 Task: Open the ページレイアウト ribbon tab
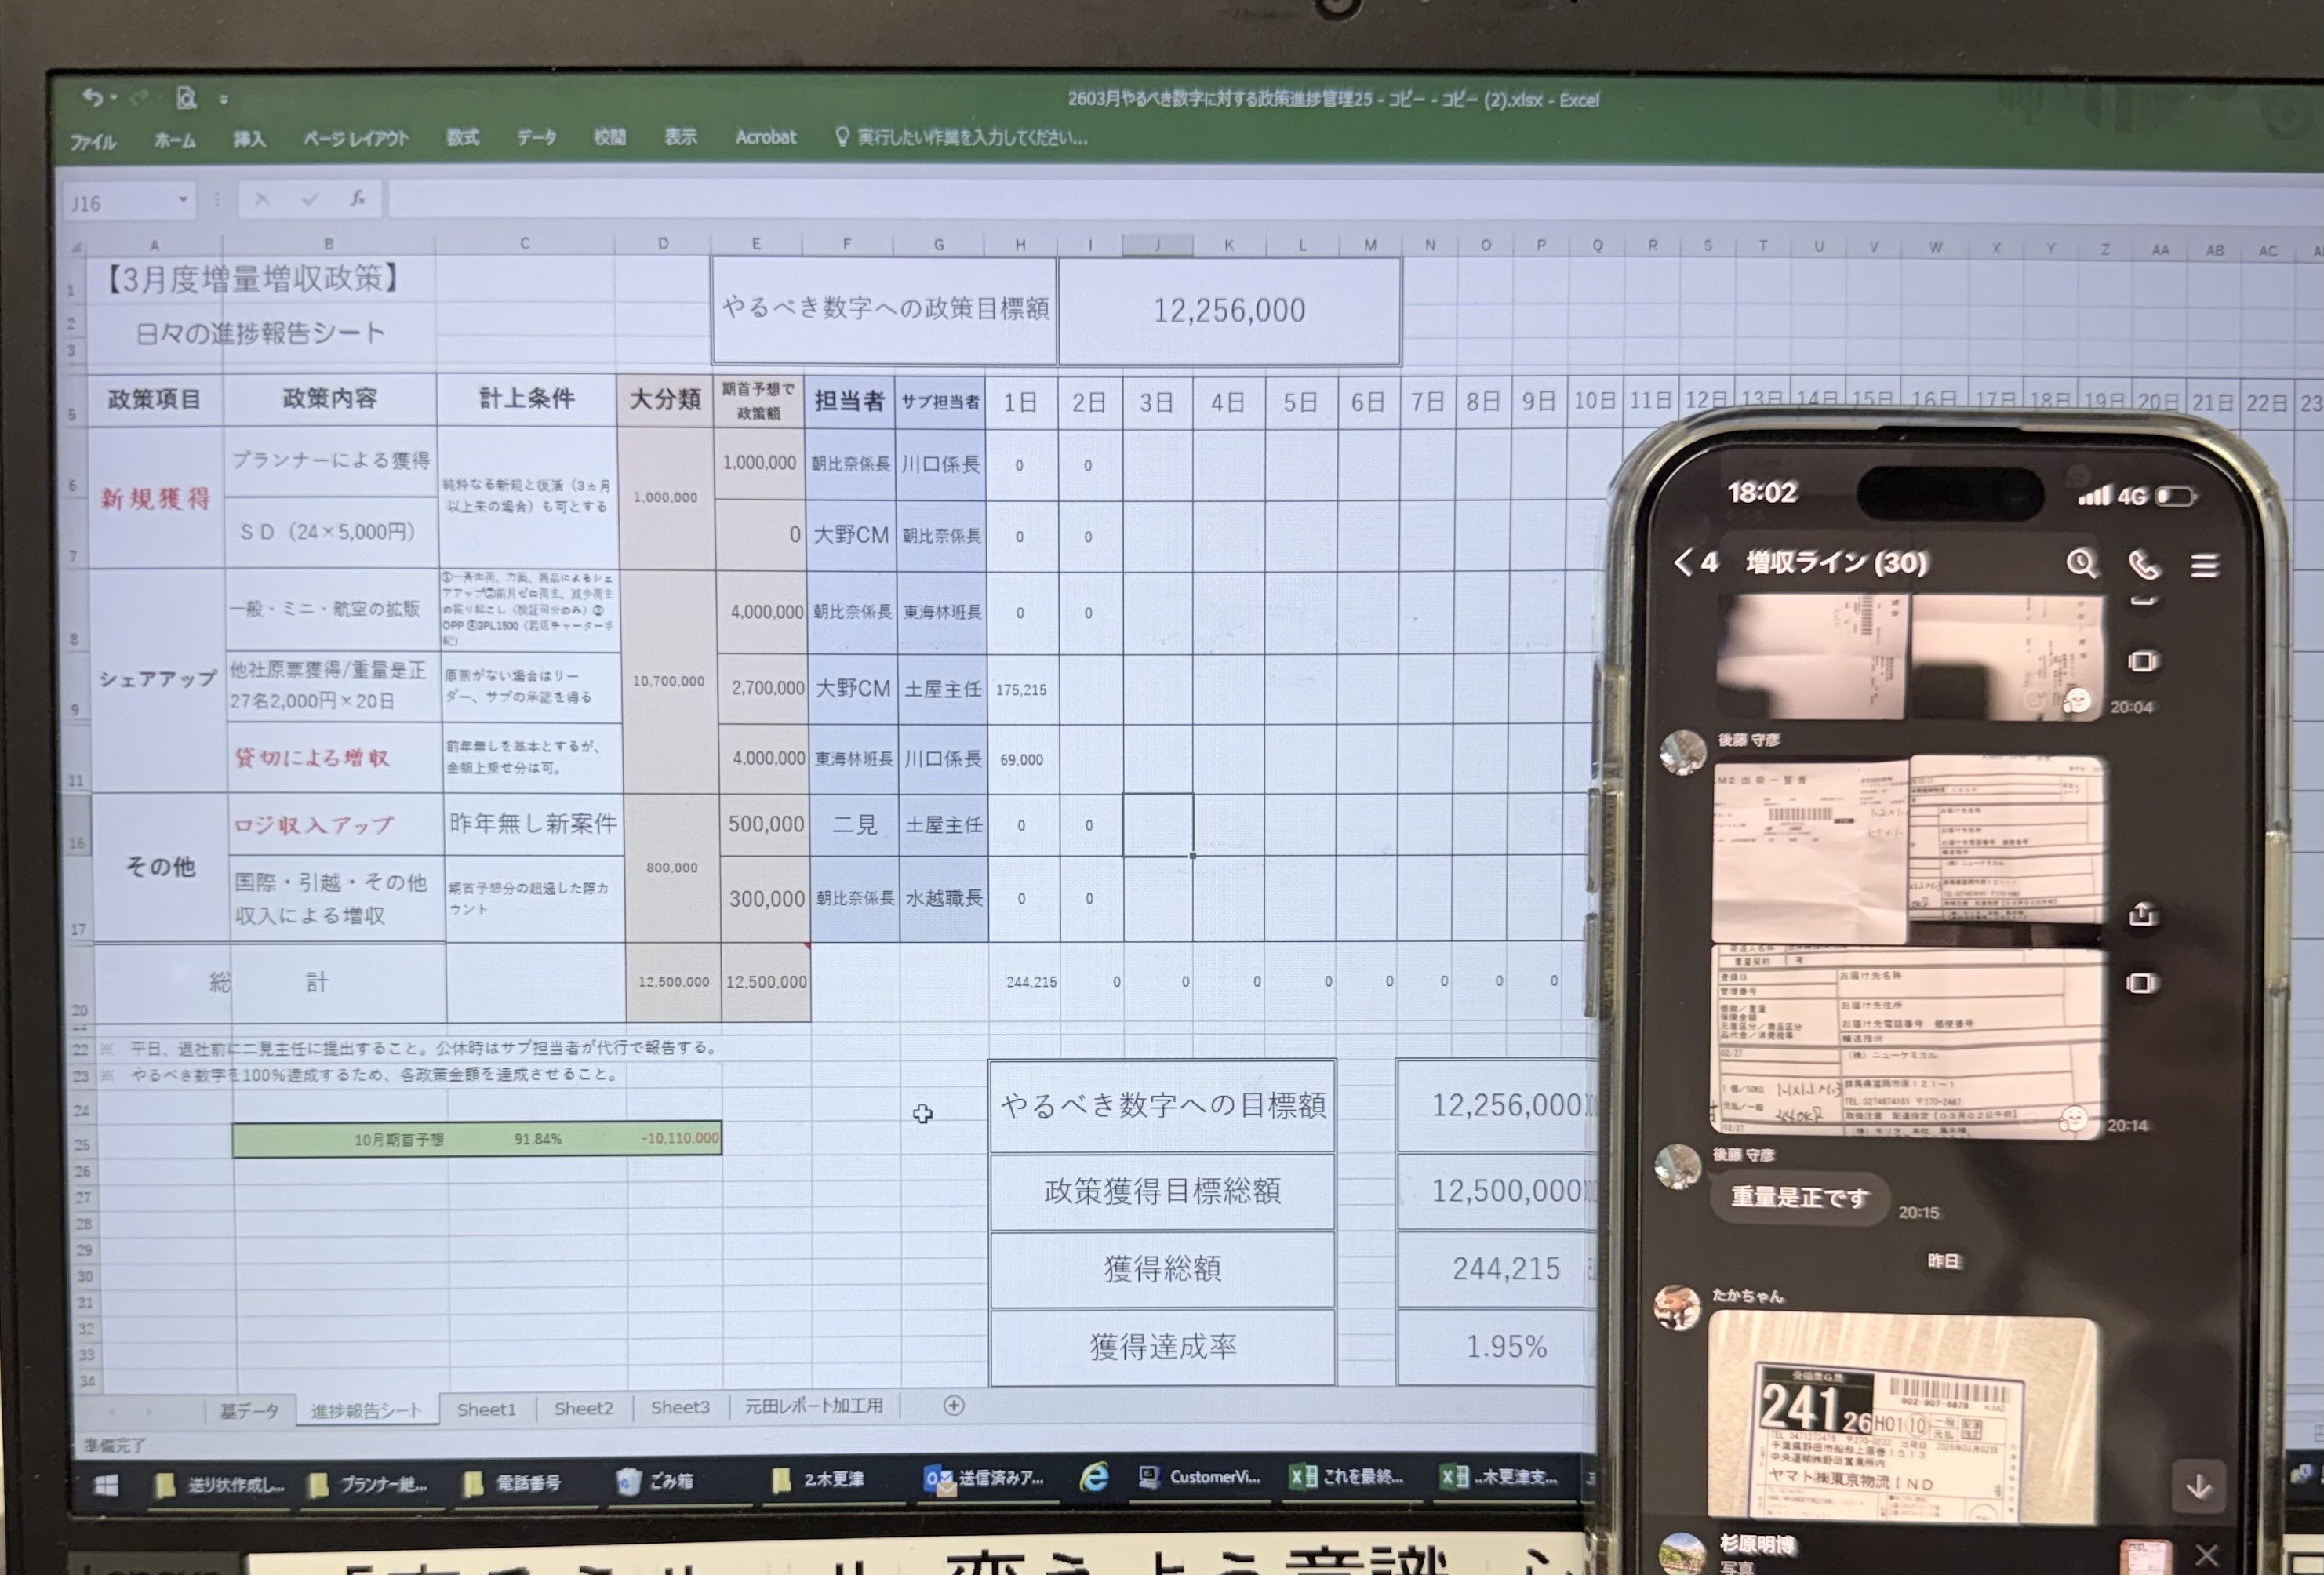click(x=356, y=138)
